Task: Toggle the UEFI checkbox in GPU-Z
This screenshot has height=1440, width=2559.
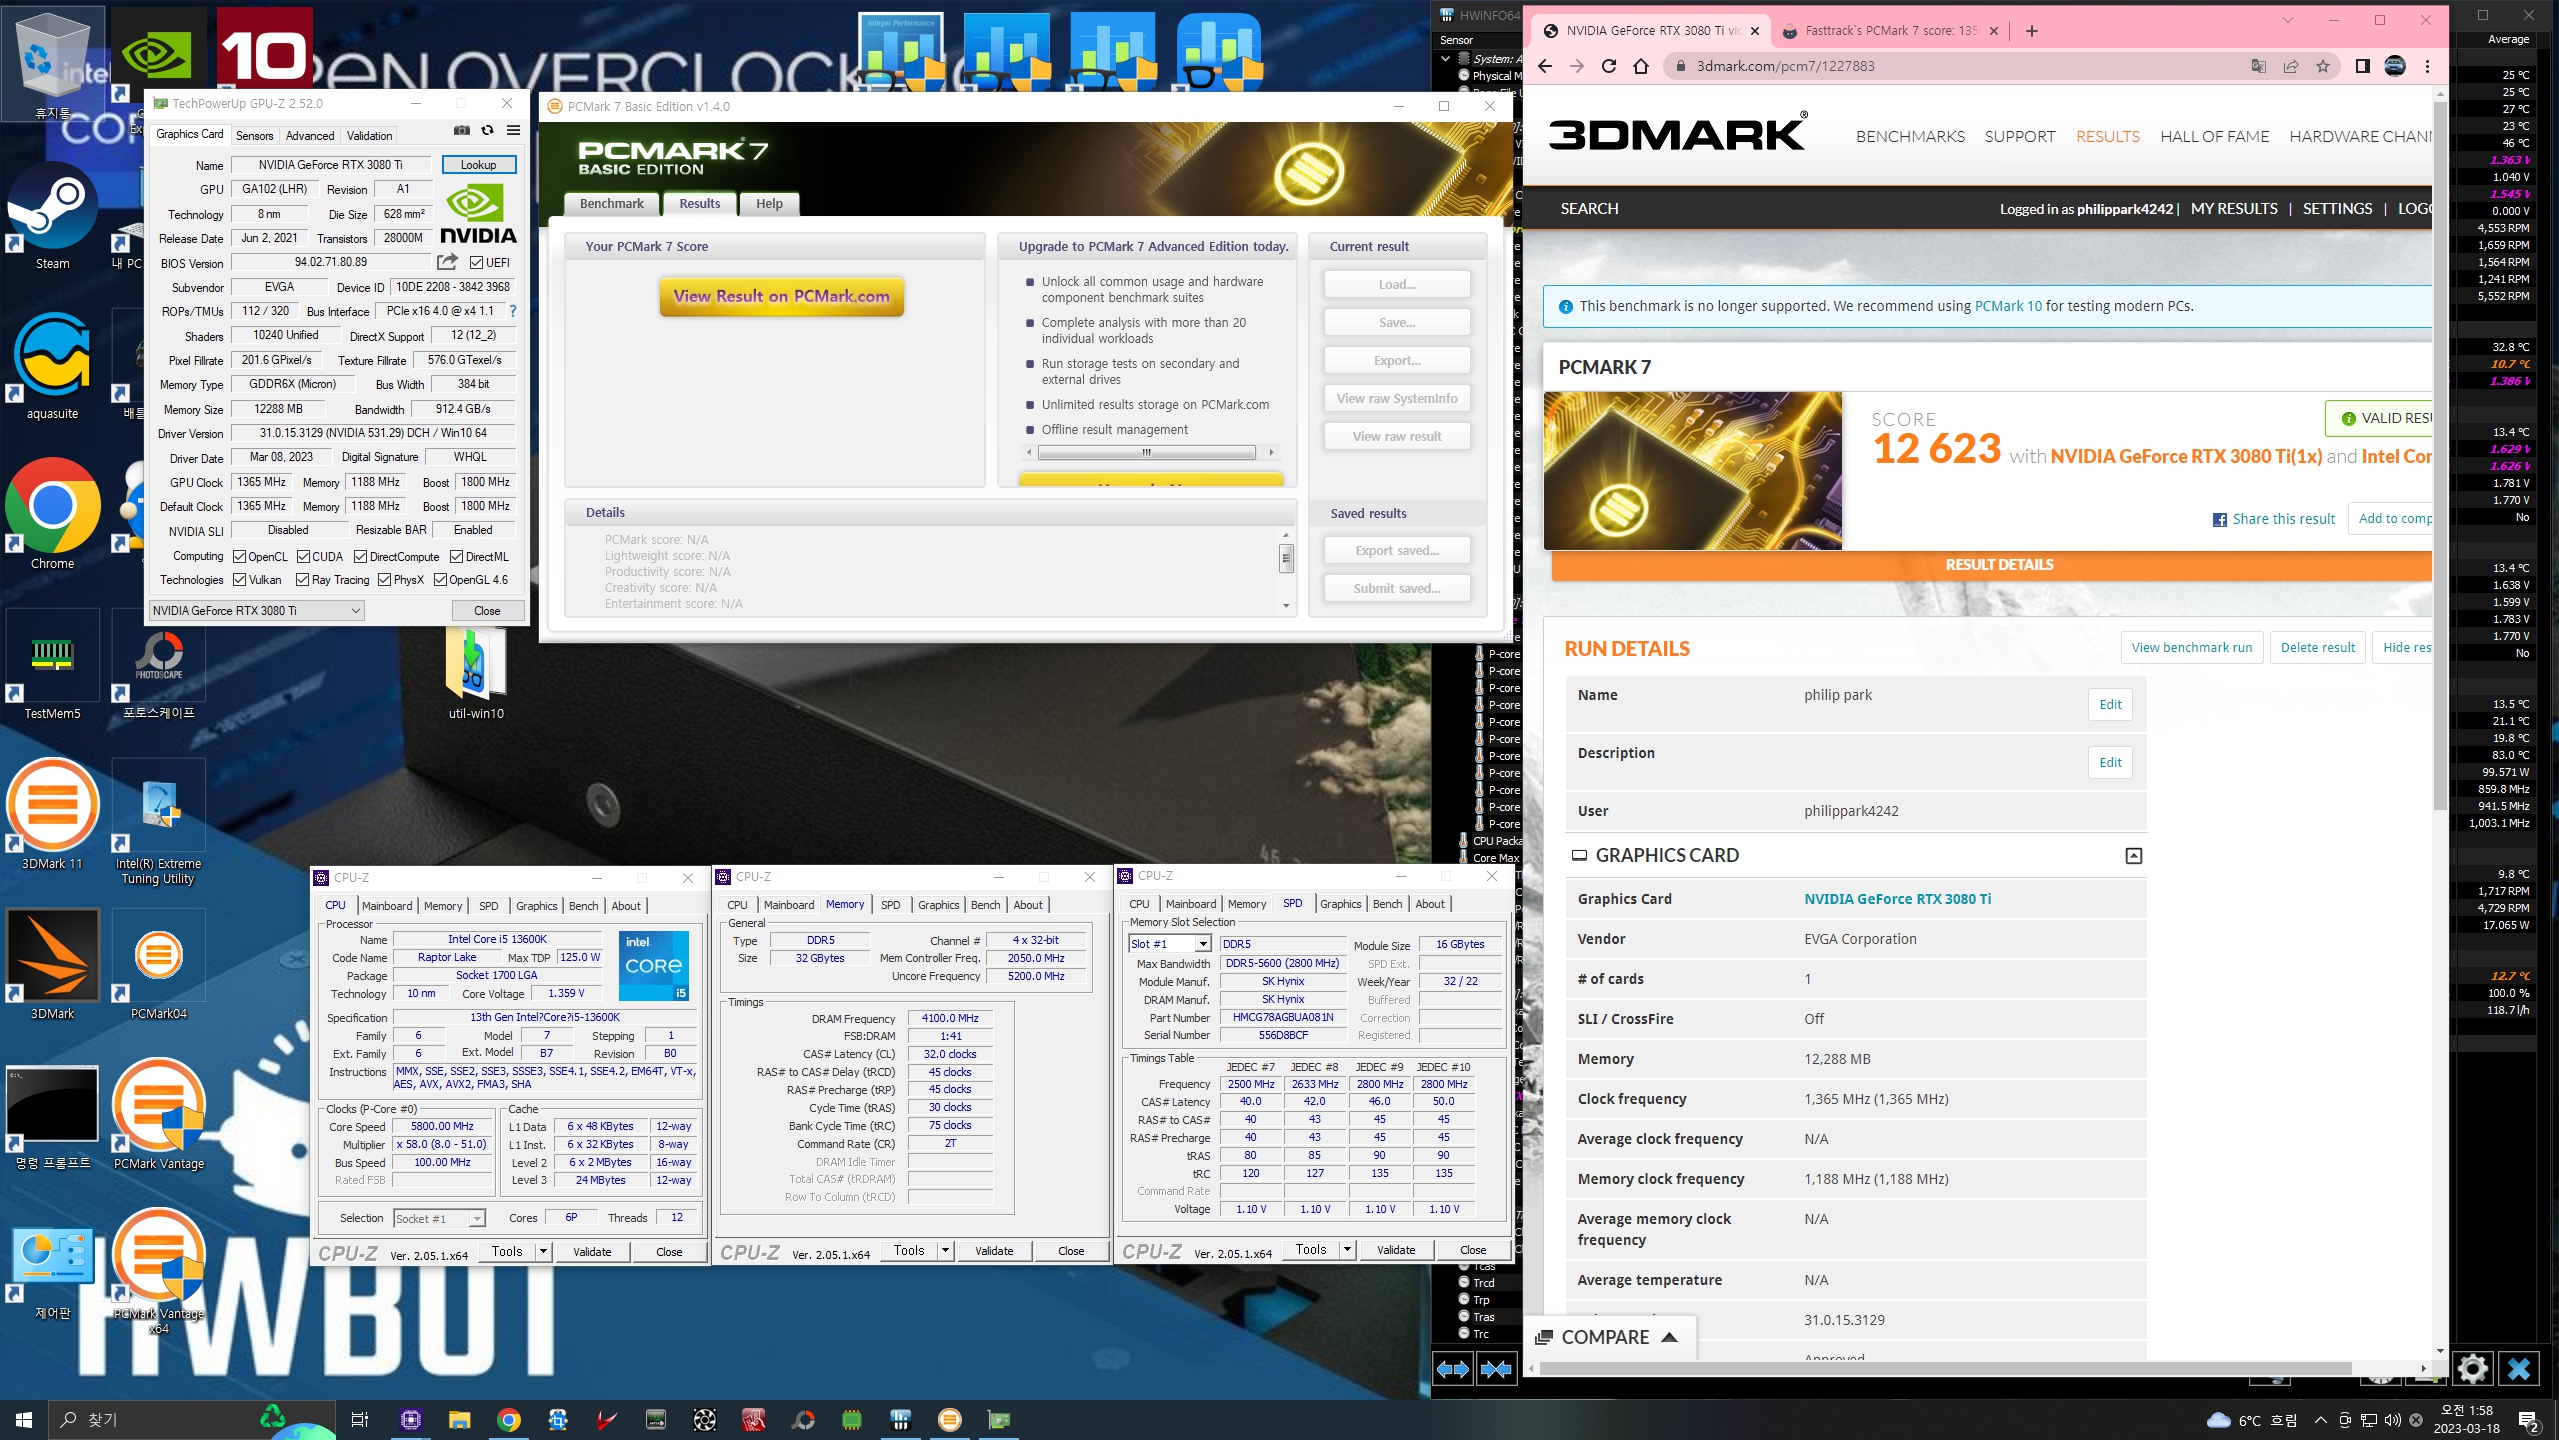Action: pyautogui.click(x=477, y=263)
